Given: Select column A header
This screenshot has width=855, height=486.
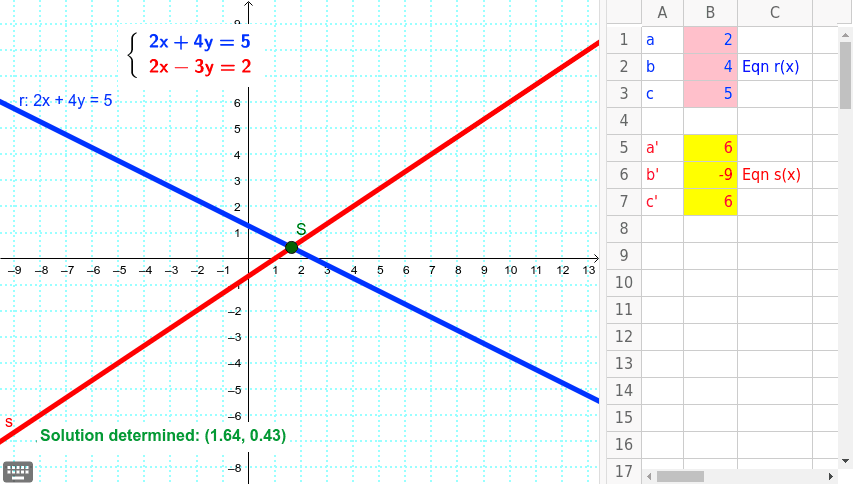Looking at the screenshot, I should pos(663,13).
